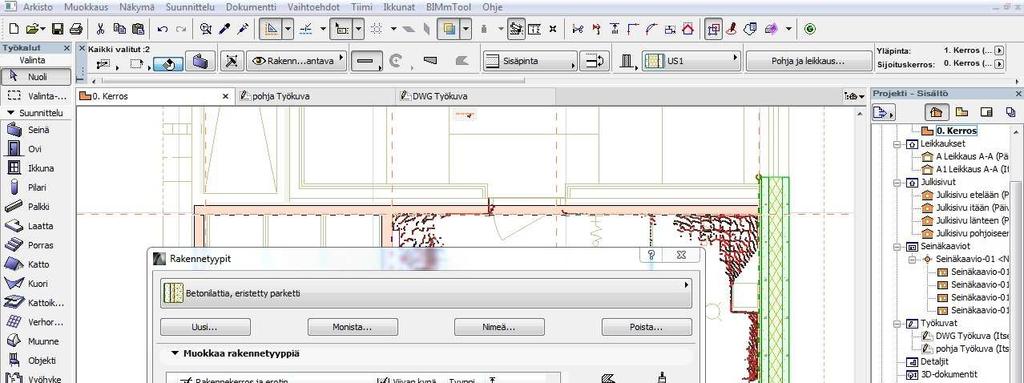The width and height of the screenshot is (1024, 383).
Task: Collapse the Leikkaukset tree node
Action: (897, 144)
